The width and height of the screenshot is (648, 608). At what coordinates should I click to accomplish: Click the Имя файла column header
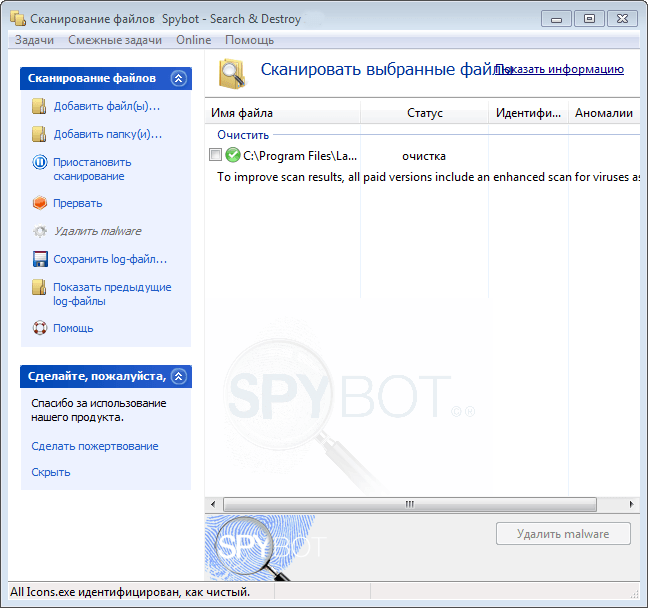[283, 113]
